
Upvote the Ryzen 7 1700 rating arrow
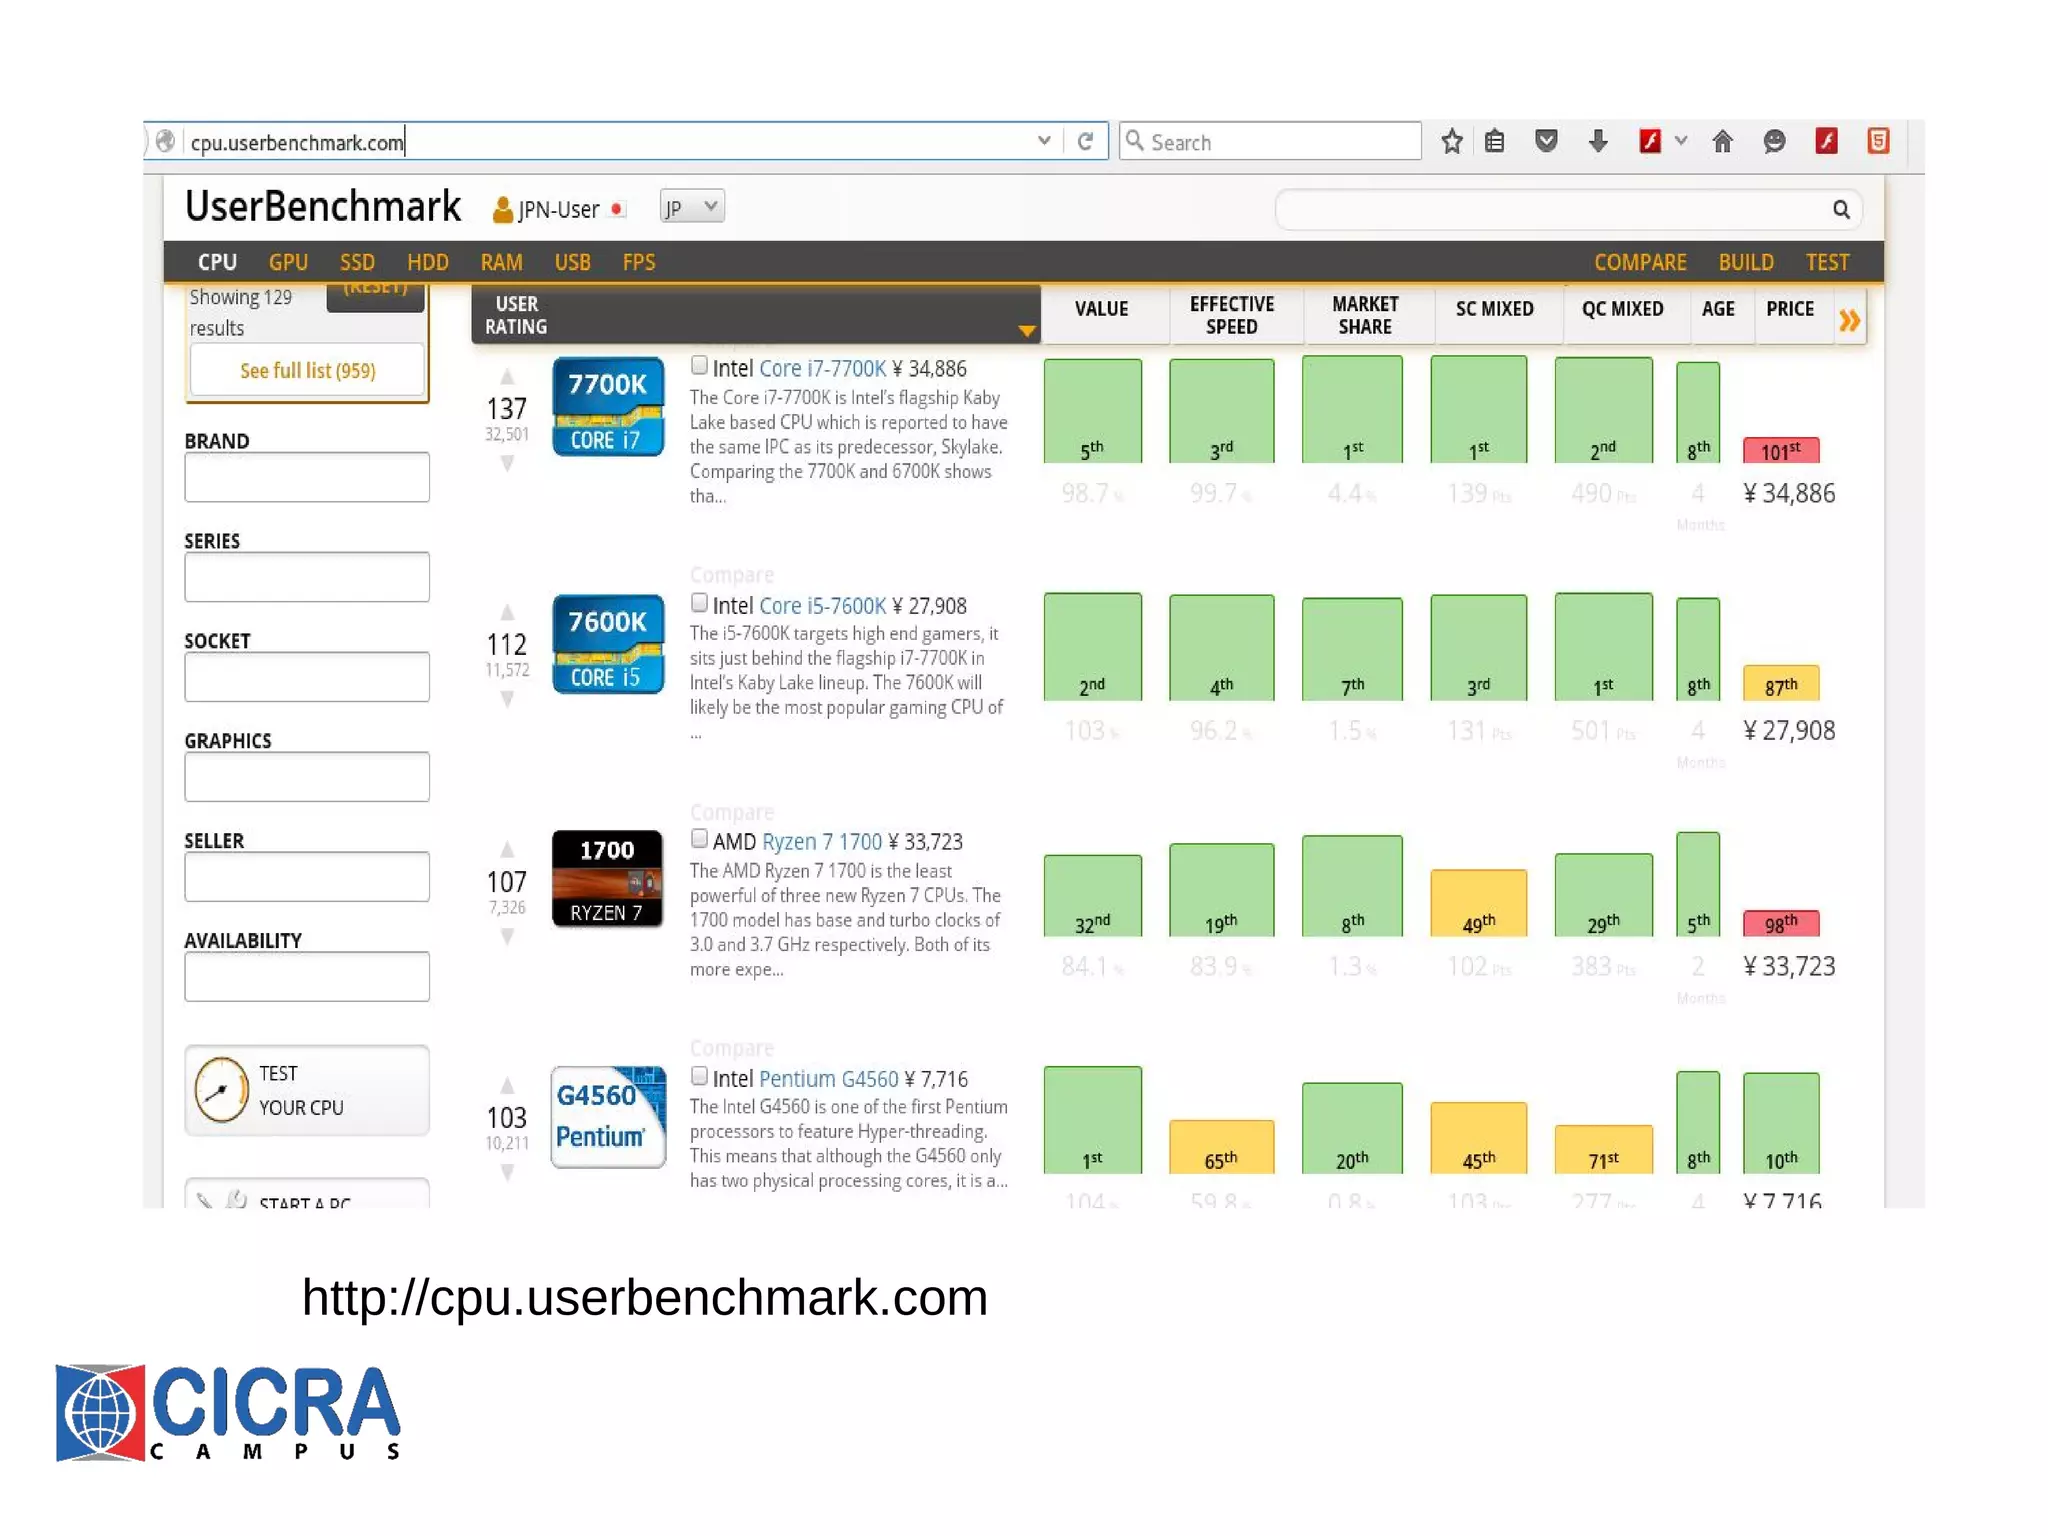[x=507, y=850]
